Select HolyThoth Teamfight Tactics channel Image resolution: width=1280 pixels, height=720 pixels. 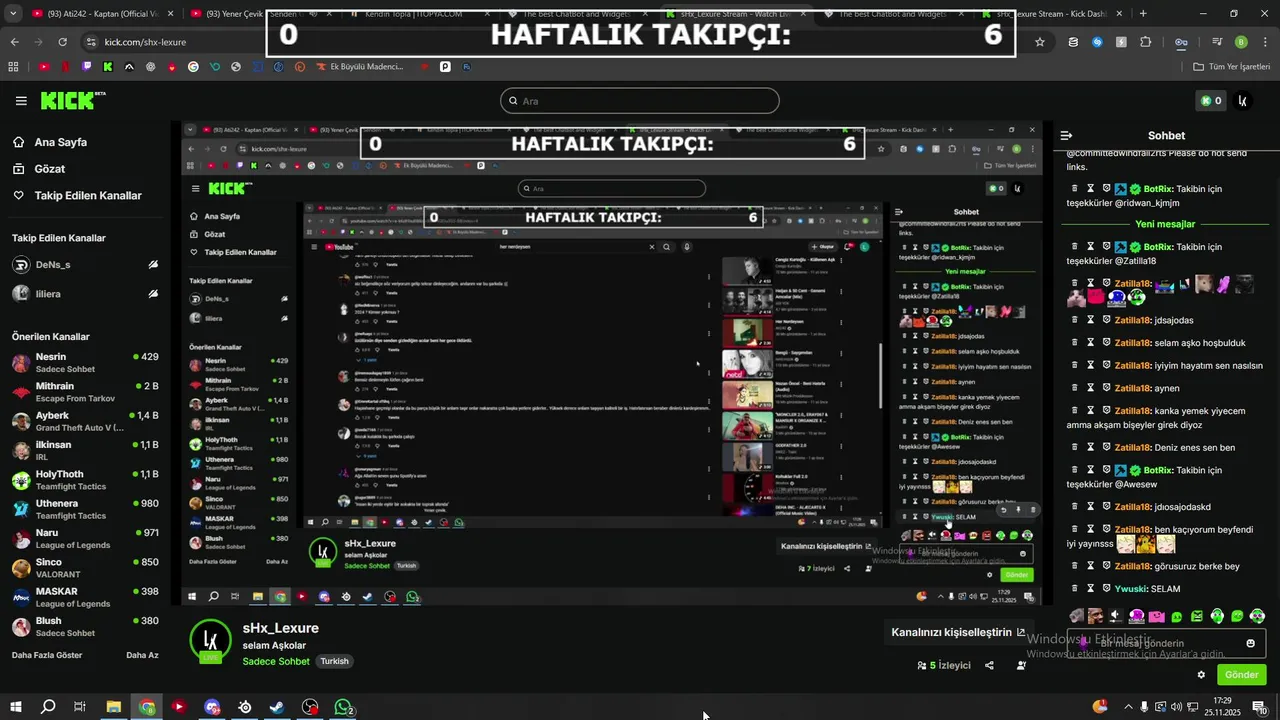(x=85, y=480)
